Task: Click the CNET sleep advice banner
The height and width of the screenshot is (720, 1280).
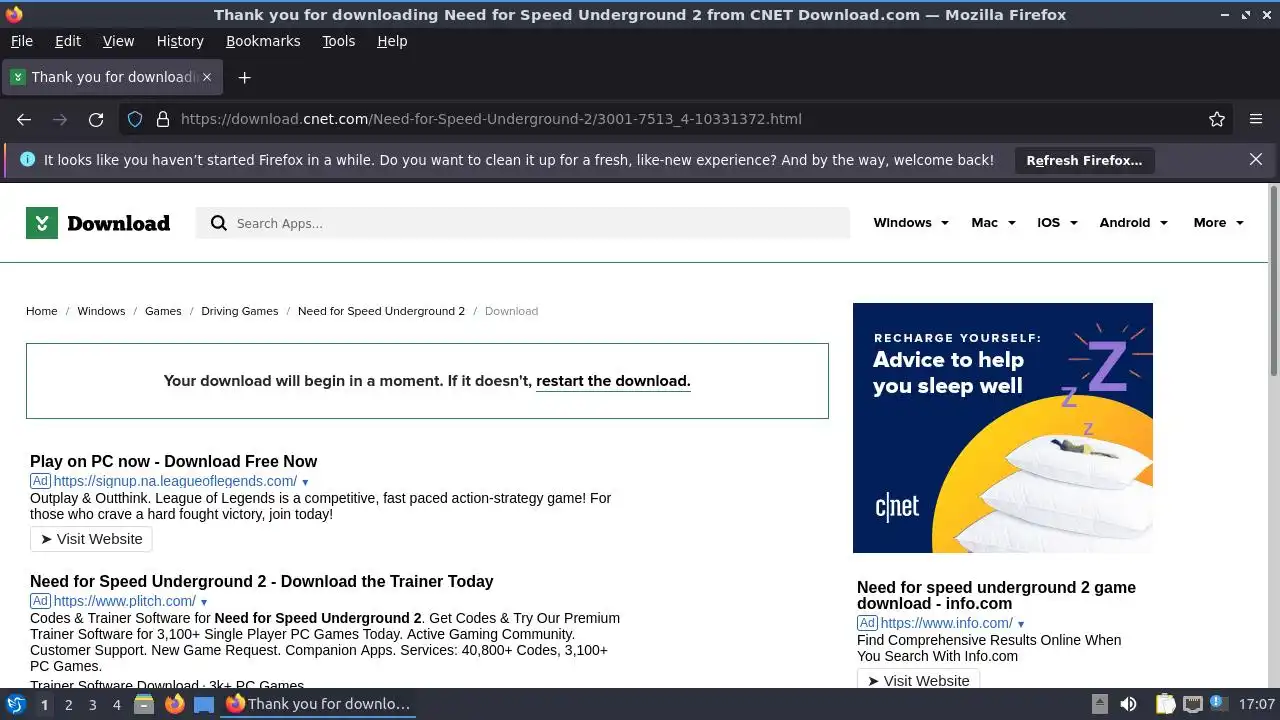Action: tap(1003, 428)
